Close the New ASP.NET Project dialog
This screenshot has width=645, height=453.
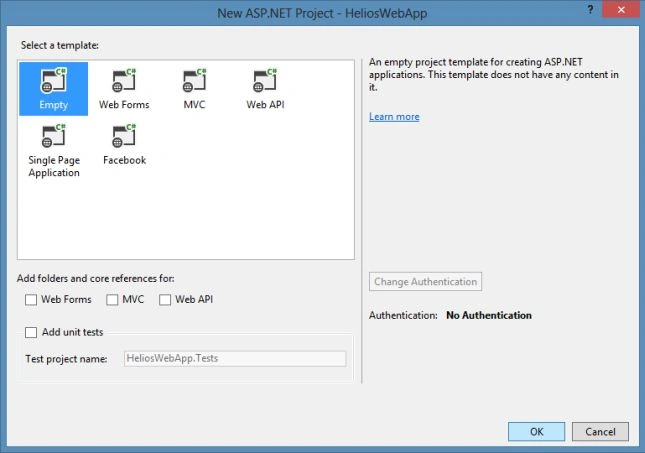point(621,10)
